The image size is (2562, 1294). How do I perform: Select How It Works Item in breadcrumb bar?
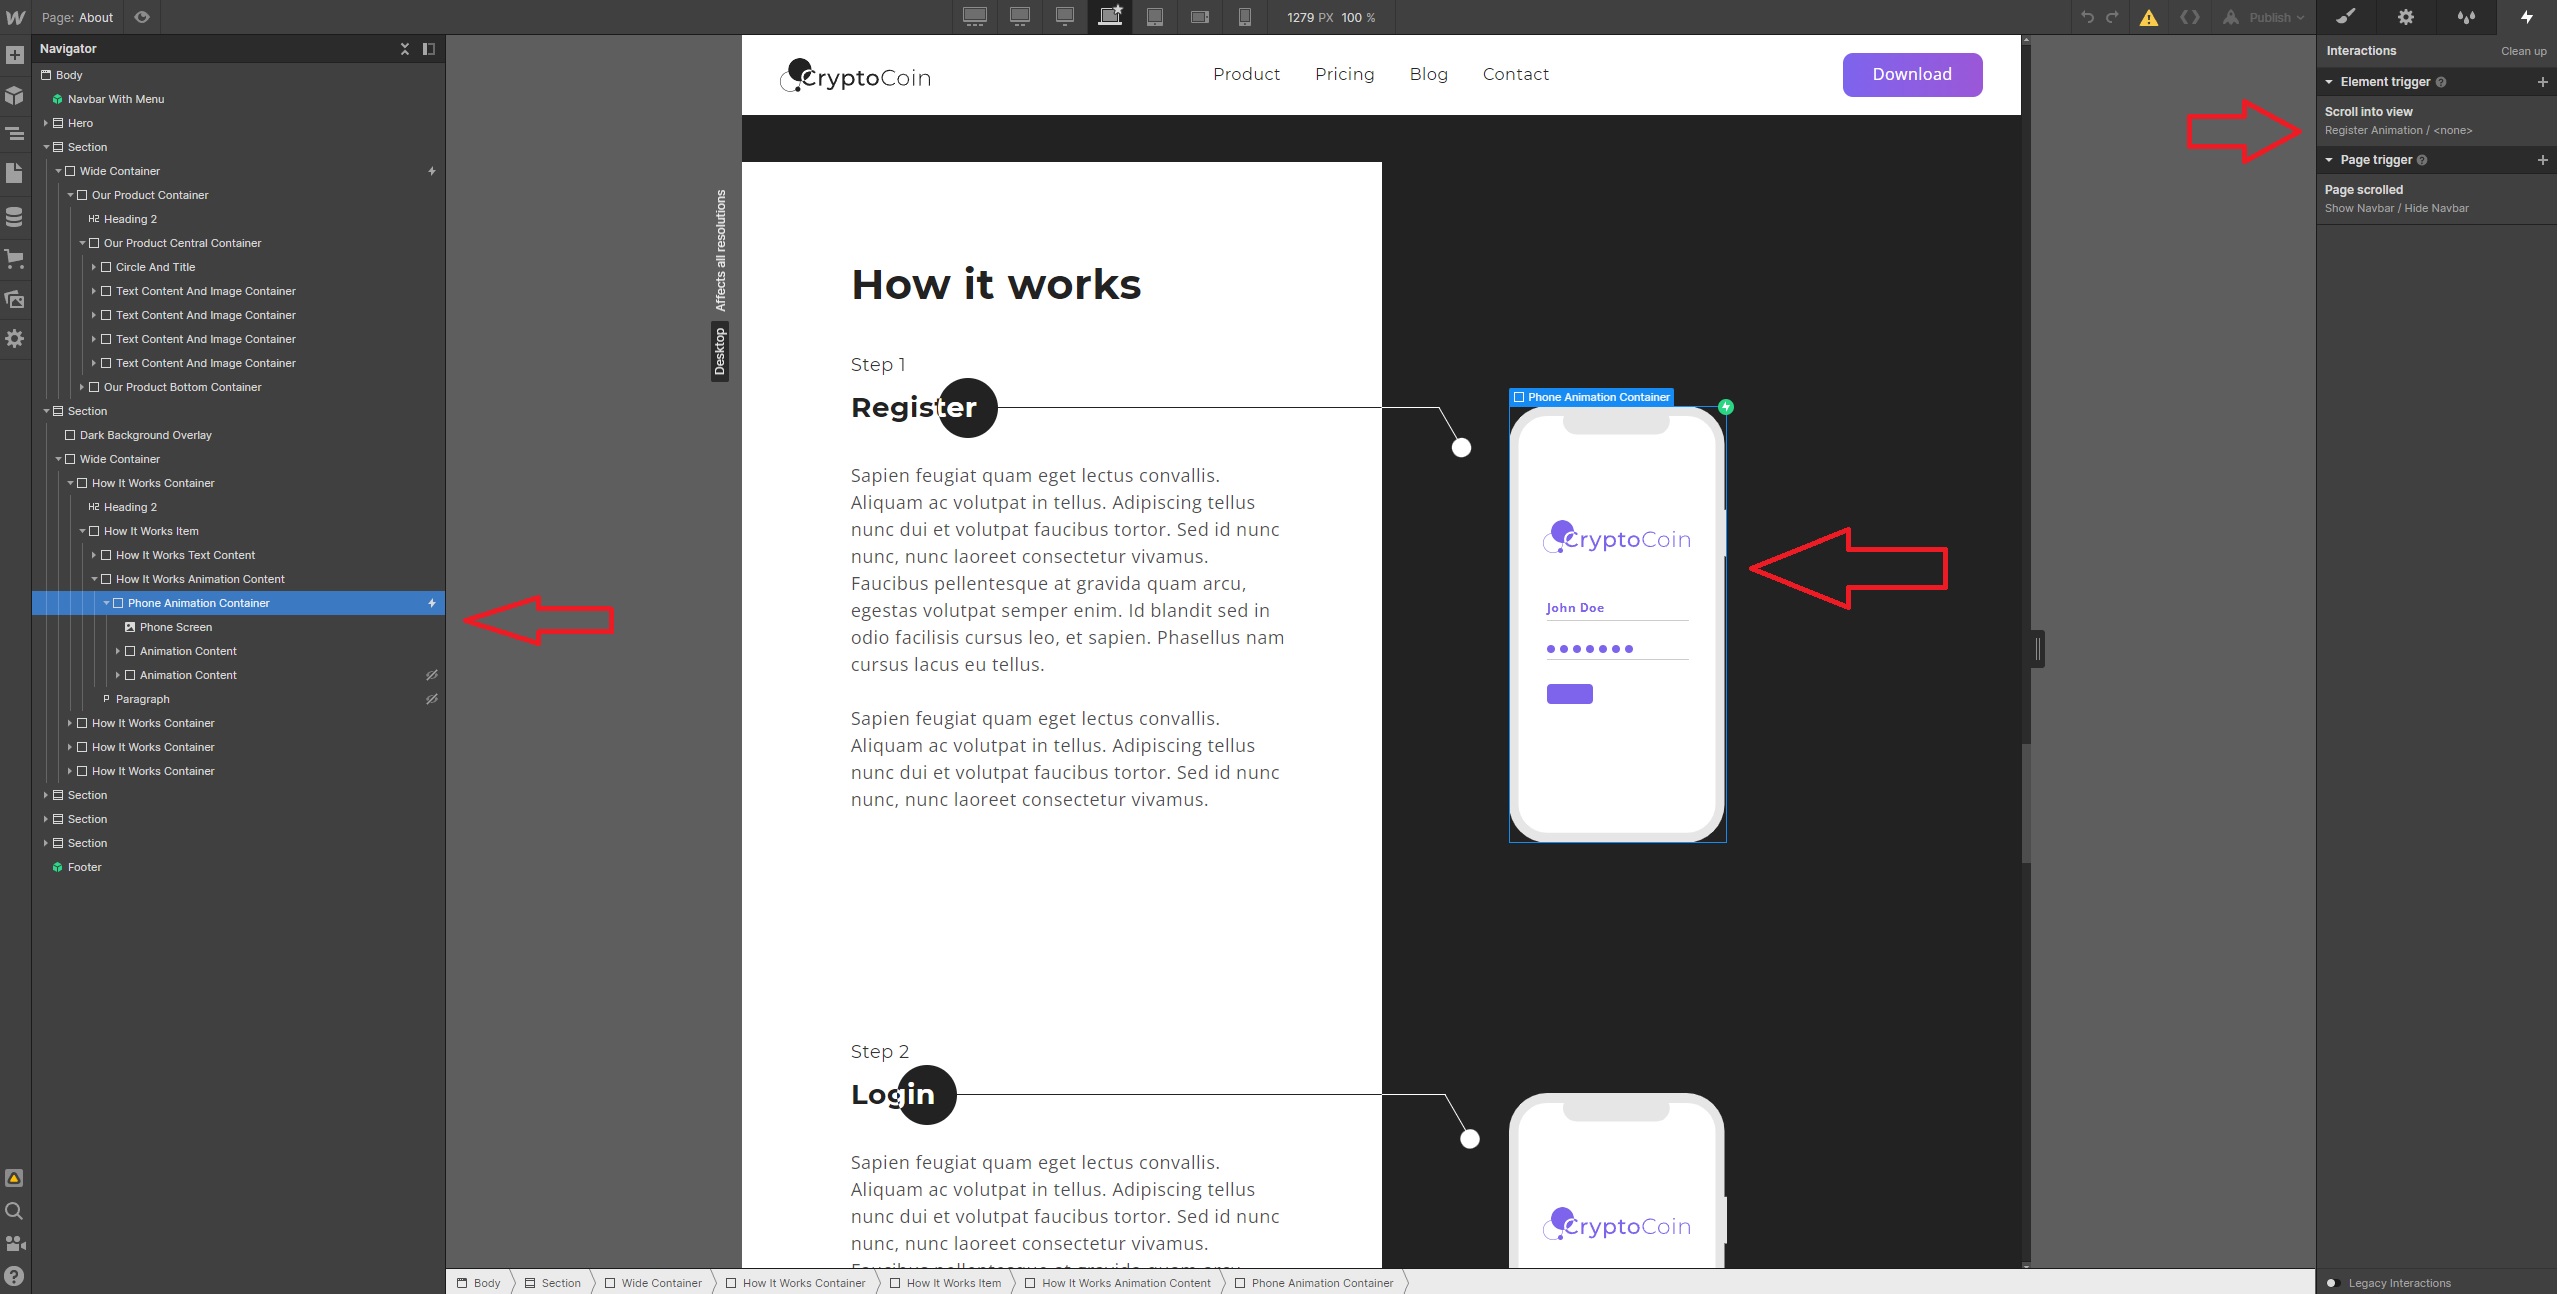945,1283
